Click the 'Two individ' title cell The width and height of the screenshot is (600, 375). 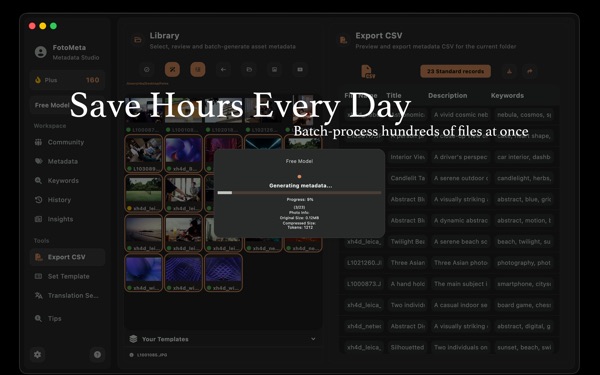(408, 305)
